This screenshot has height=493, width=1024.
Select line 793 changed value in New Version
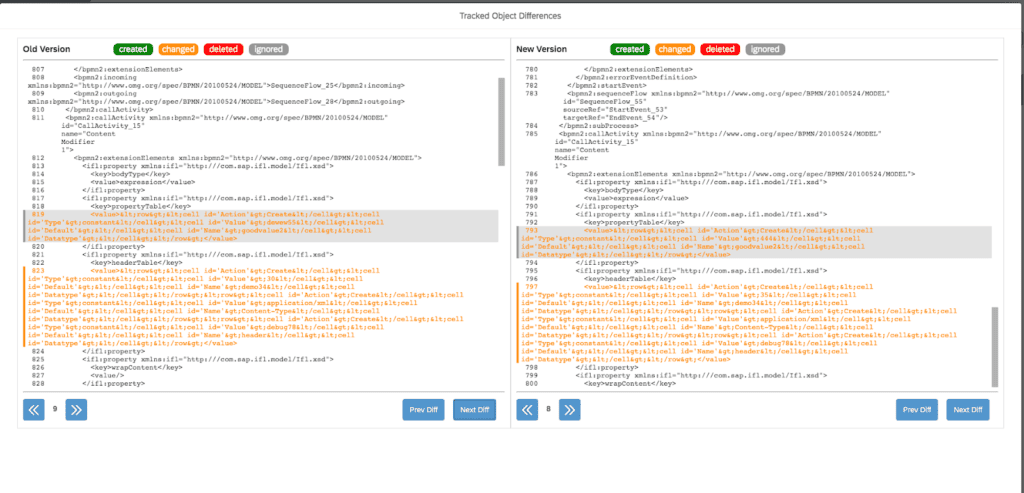pyautogui.click(x=754, y=242)
